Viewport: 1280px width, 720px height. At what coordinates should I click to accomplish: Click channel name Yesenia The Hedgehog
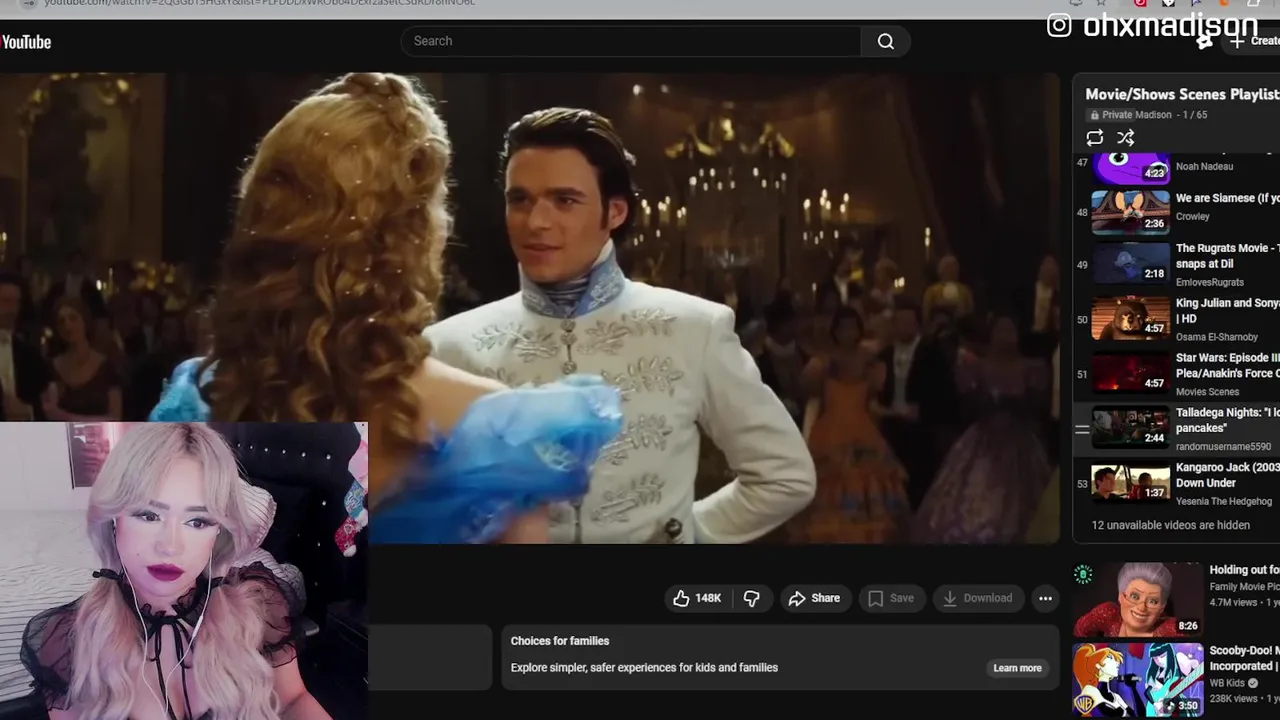point(1223,501)
